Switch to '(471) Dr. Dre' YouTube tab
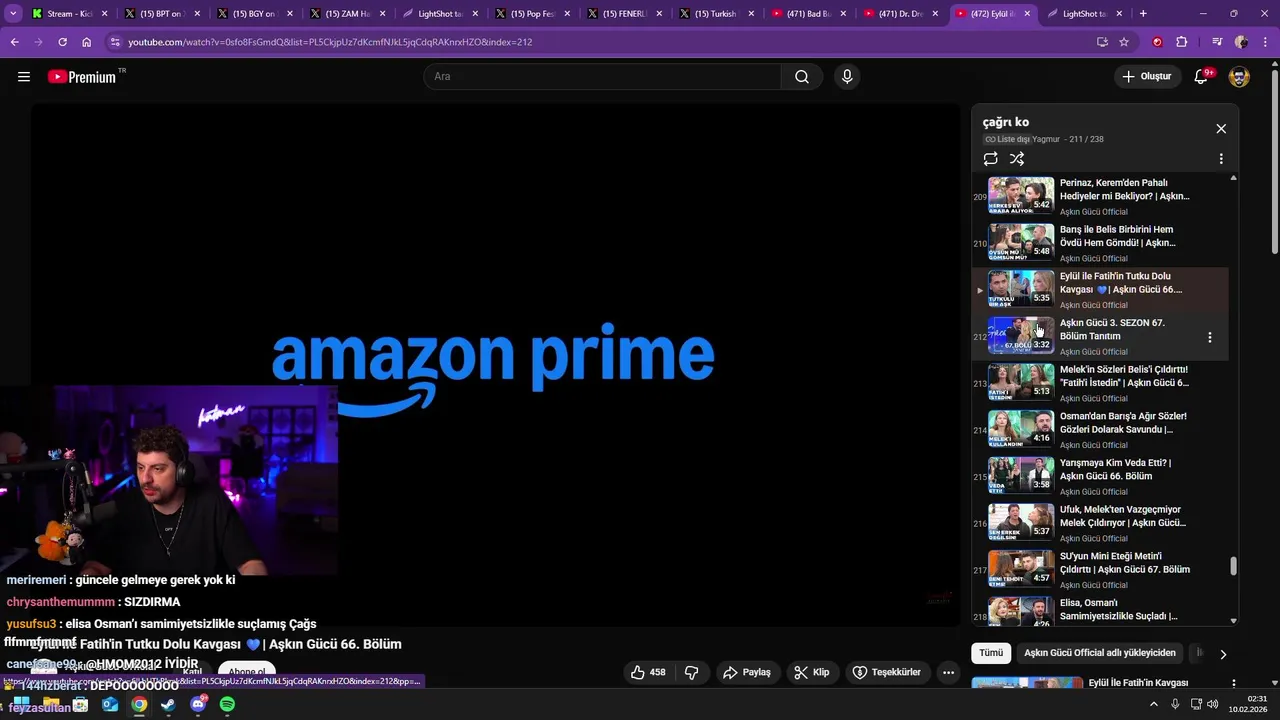This screenshot has height=720, width=1280. point(901,14)
